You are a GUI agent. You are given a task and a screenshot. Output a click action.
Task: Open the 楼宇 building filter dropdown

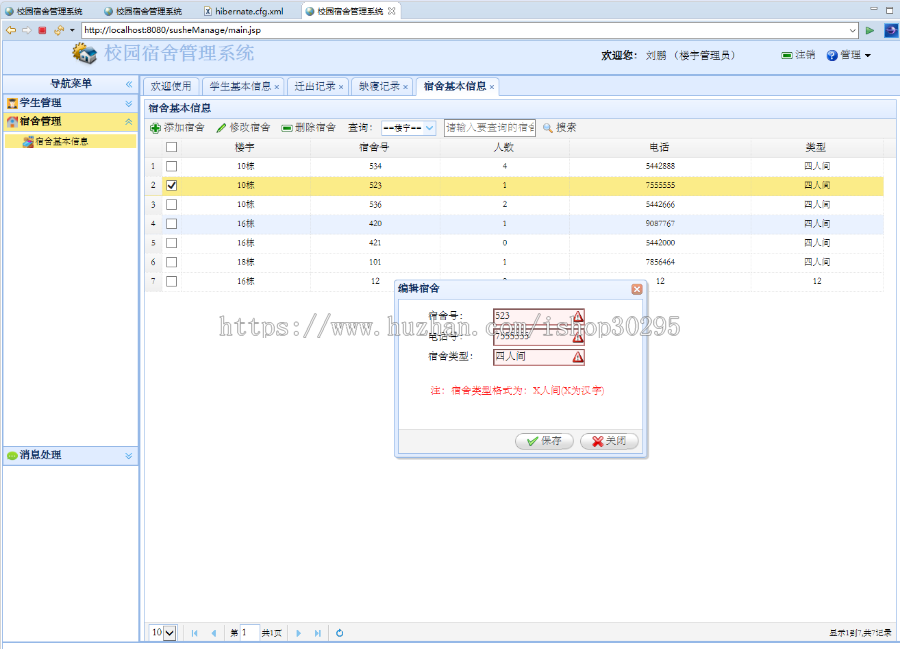tap(429, 128)
